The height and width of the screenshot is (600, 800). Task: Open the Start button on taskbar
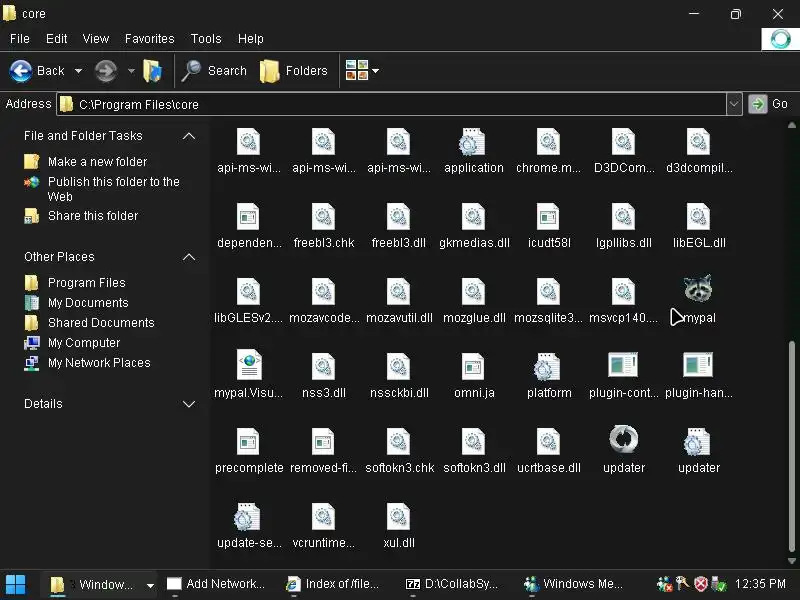coord(15,585)
